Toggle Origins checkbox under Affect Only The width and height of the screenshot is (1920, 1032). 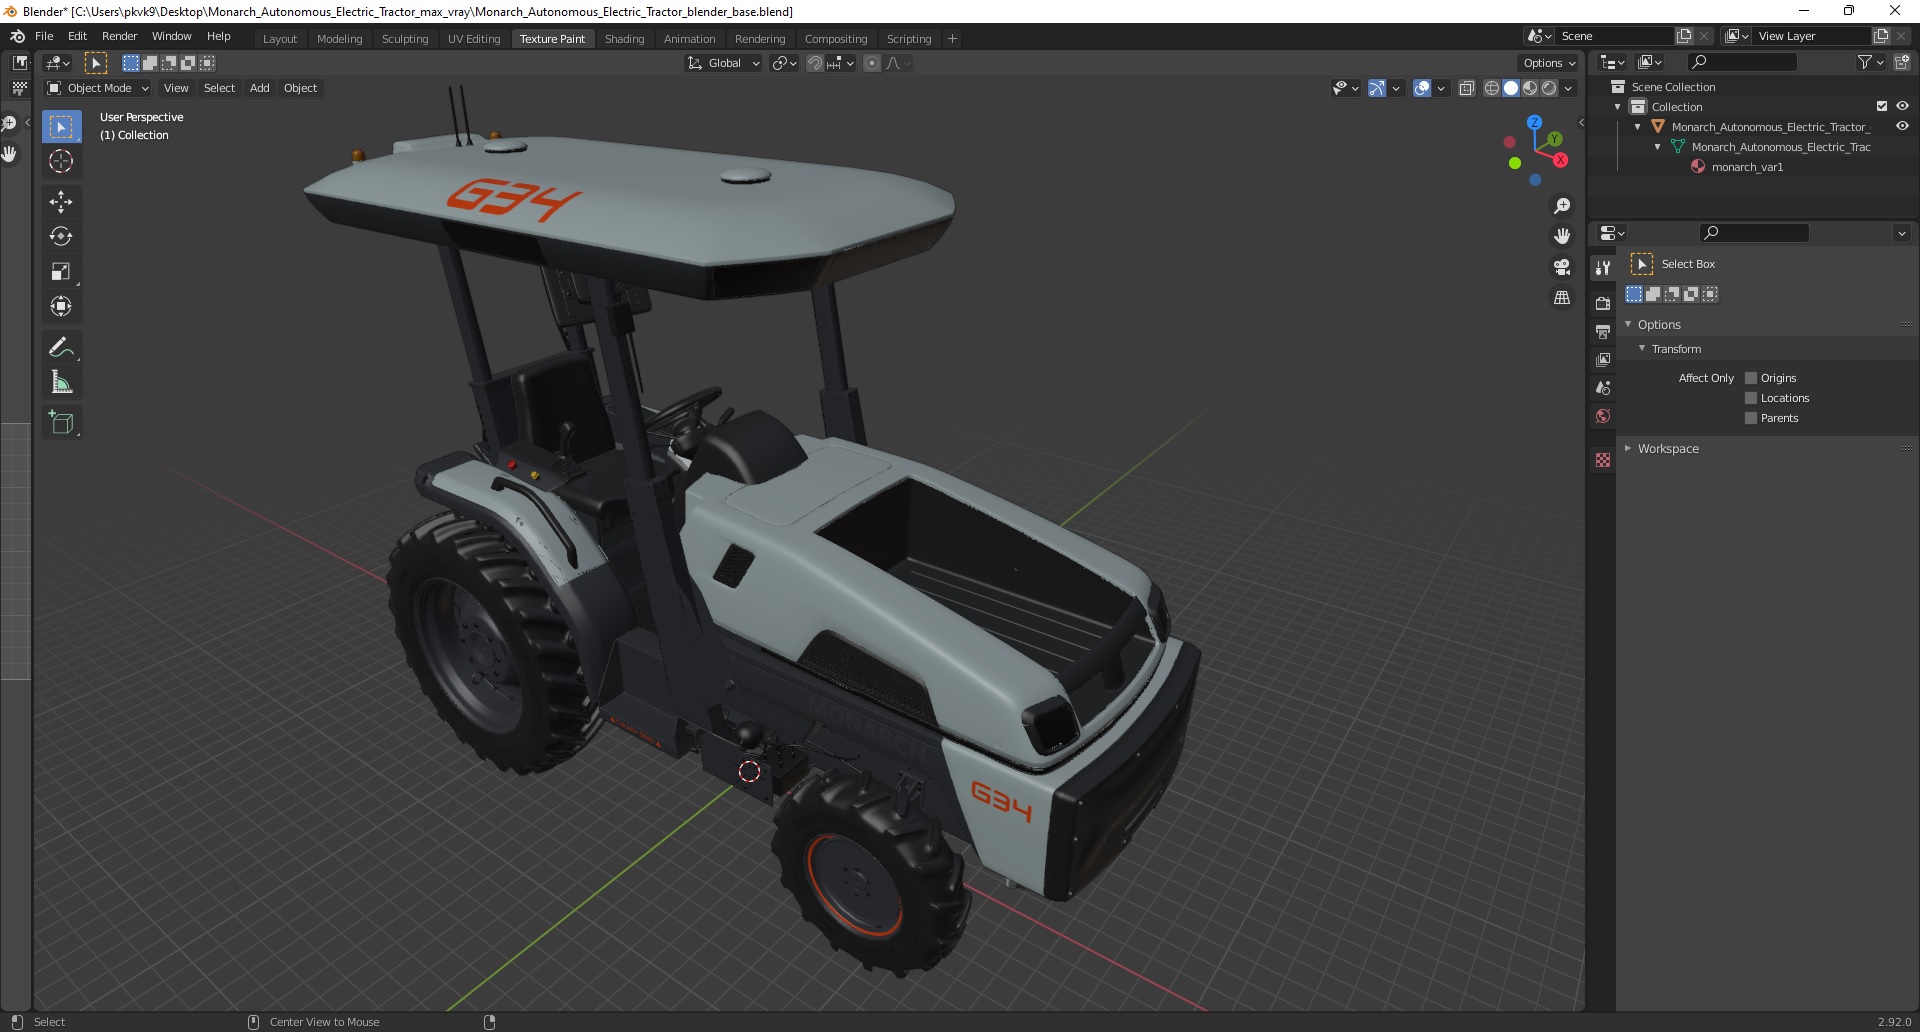click(x=1751, y=378)
